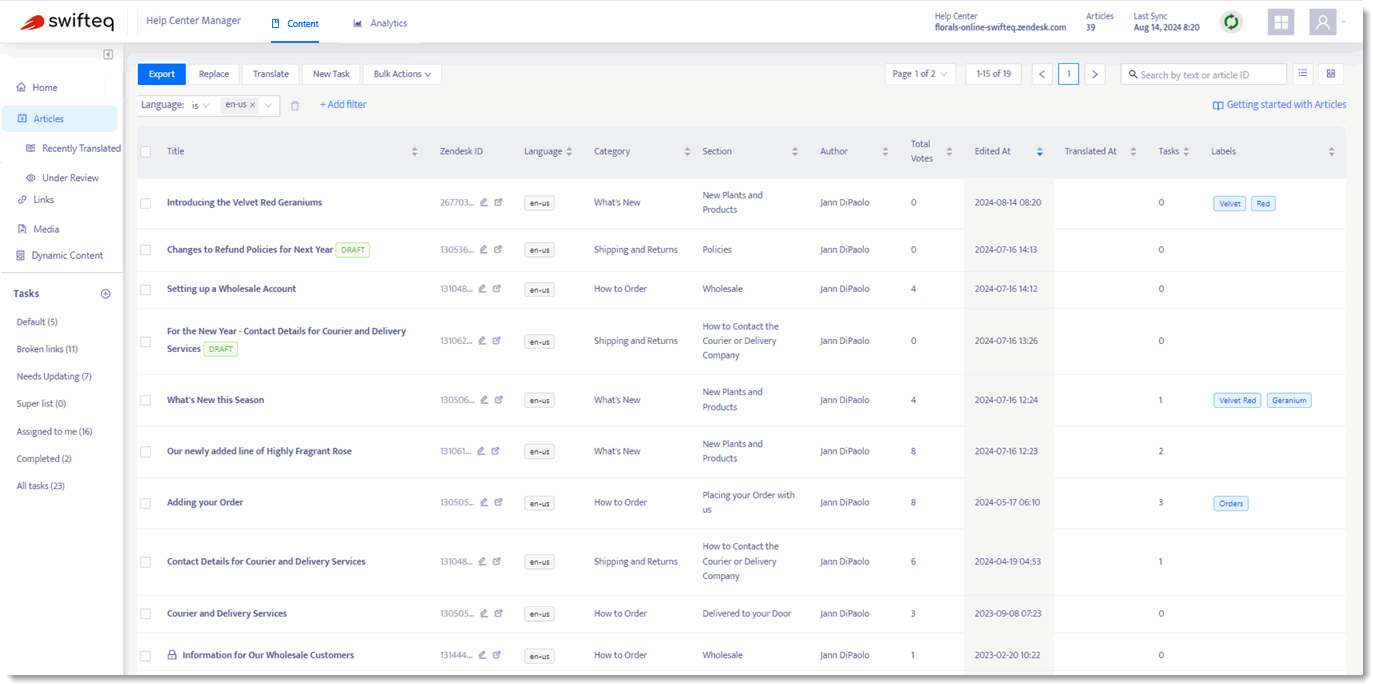Screen dimensions: 1373x684
Task: Click the search by text or article ID field
Action: point(1204,74)
